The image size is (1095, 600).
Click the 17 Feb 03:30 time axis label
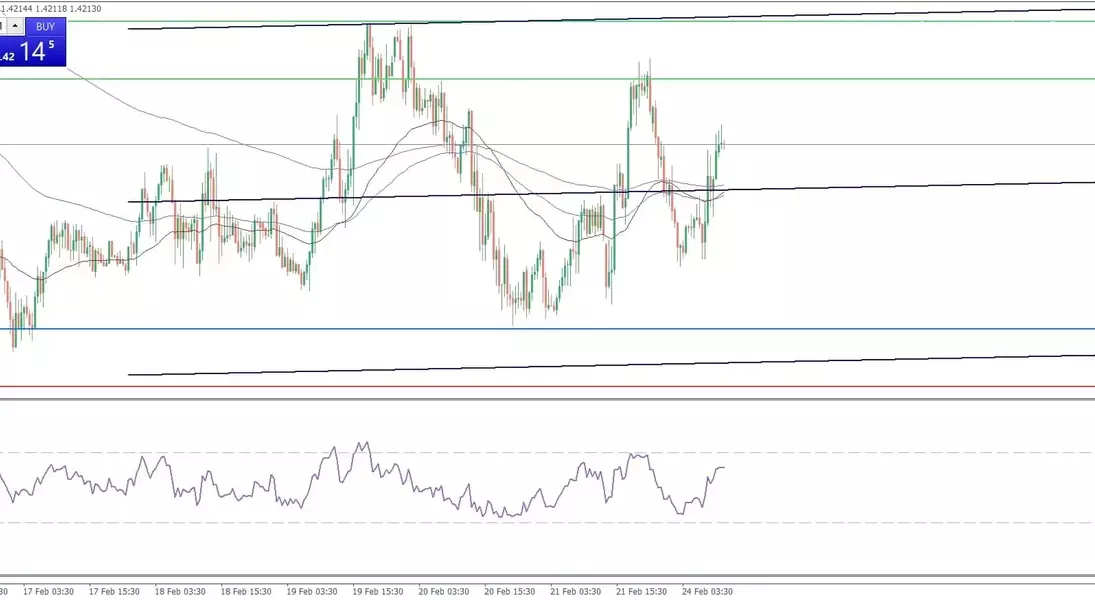pyautogui.click(x=49, y=592)
